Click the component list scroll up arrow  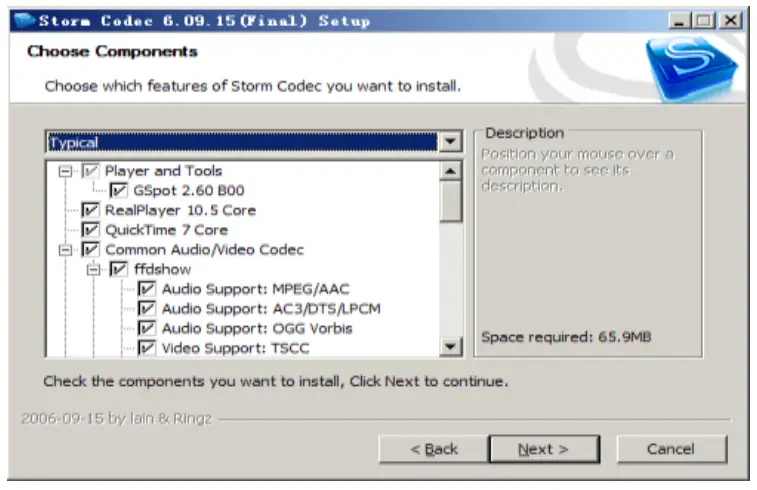click(450, 171)
